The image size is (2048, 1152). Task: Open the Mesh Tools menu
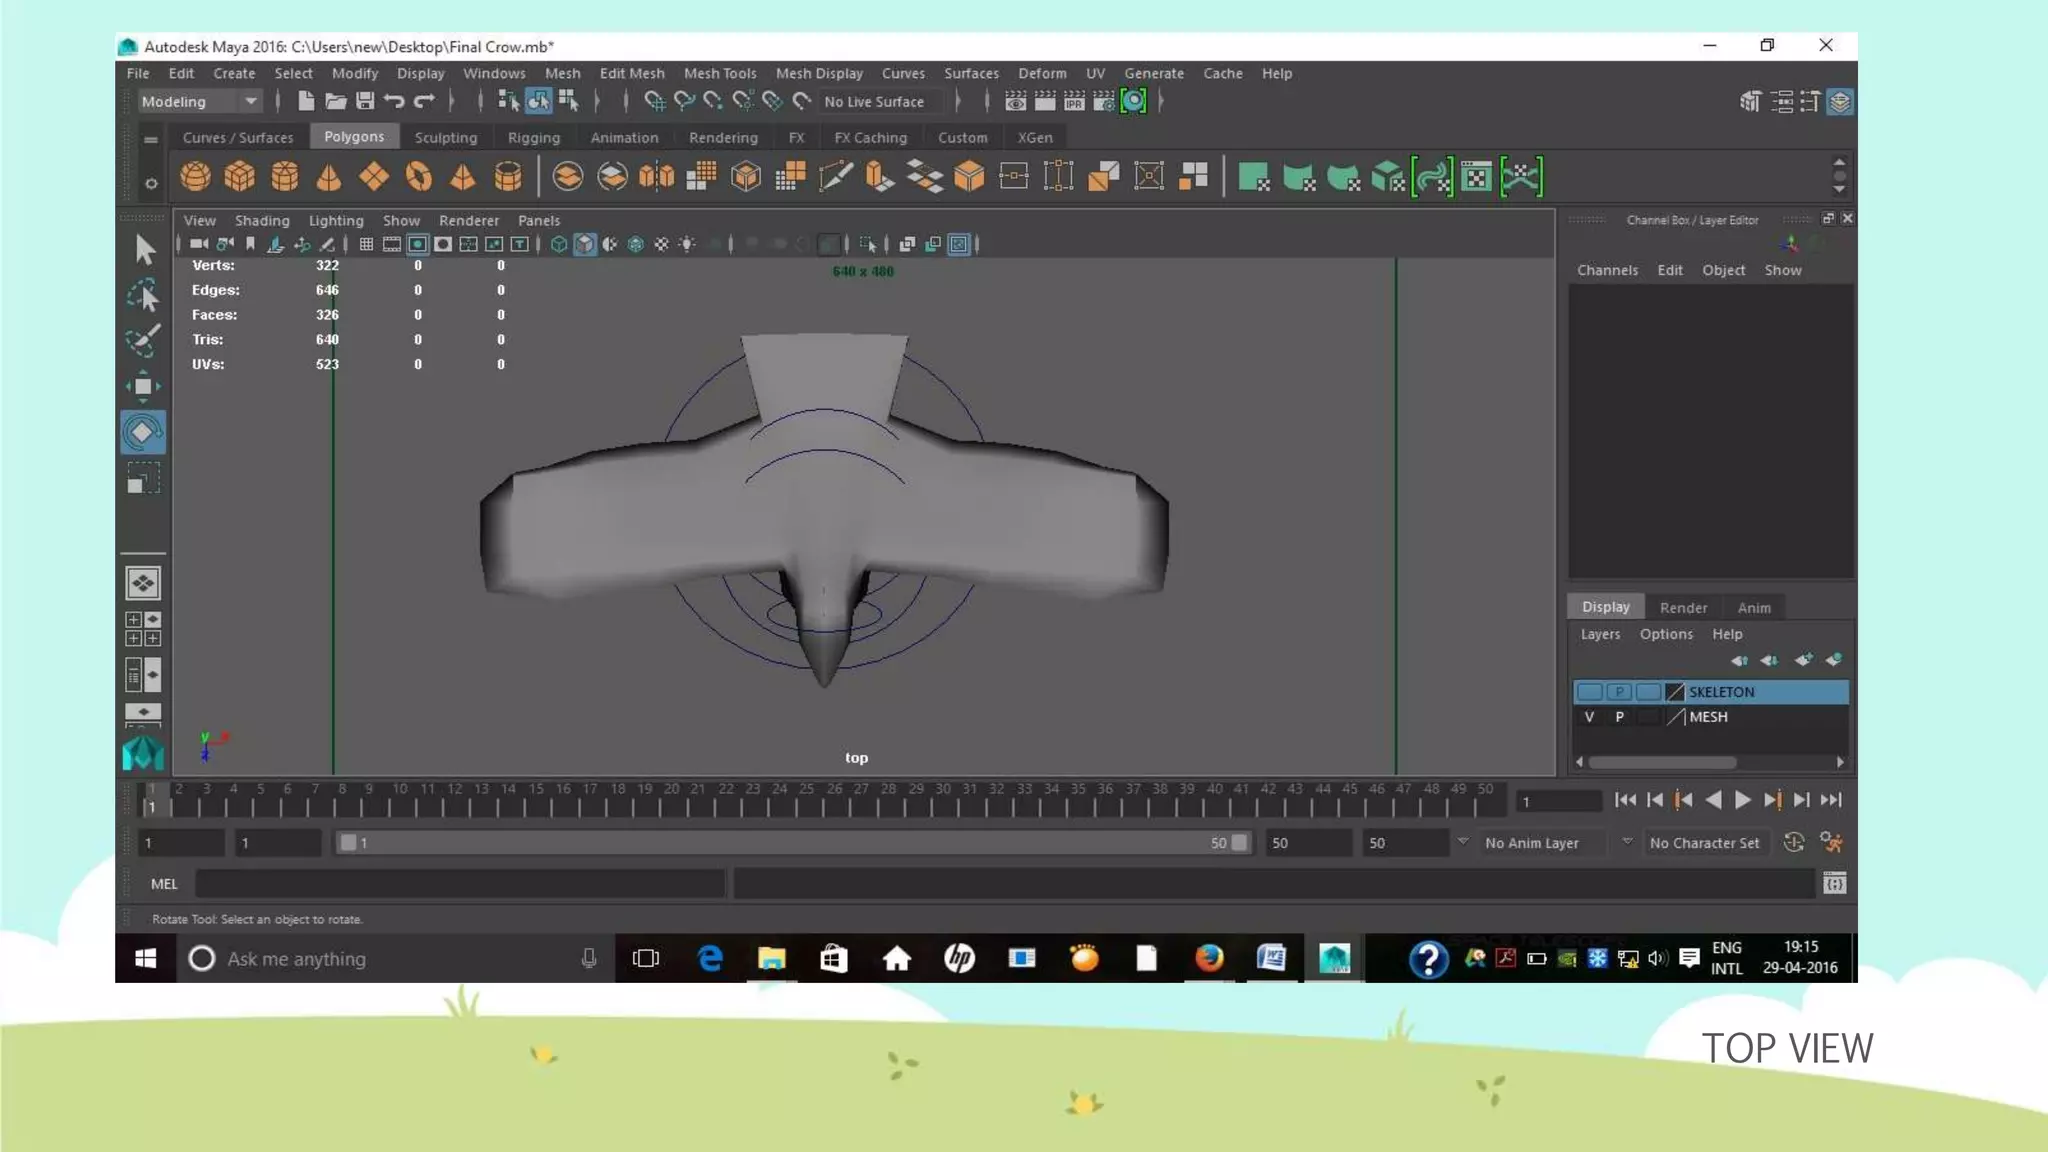pos(719,73)
